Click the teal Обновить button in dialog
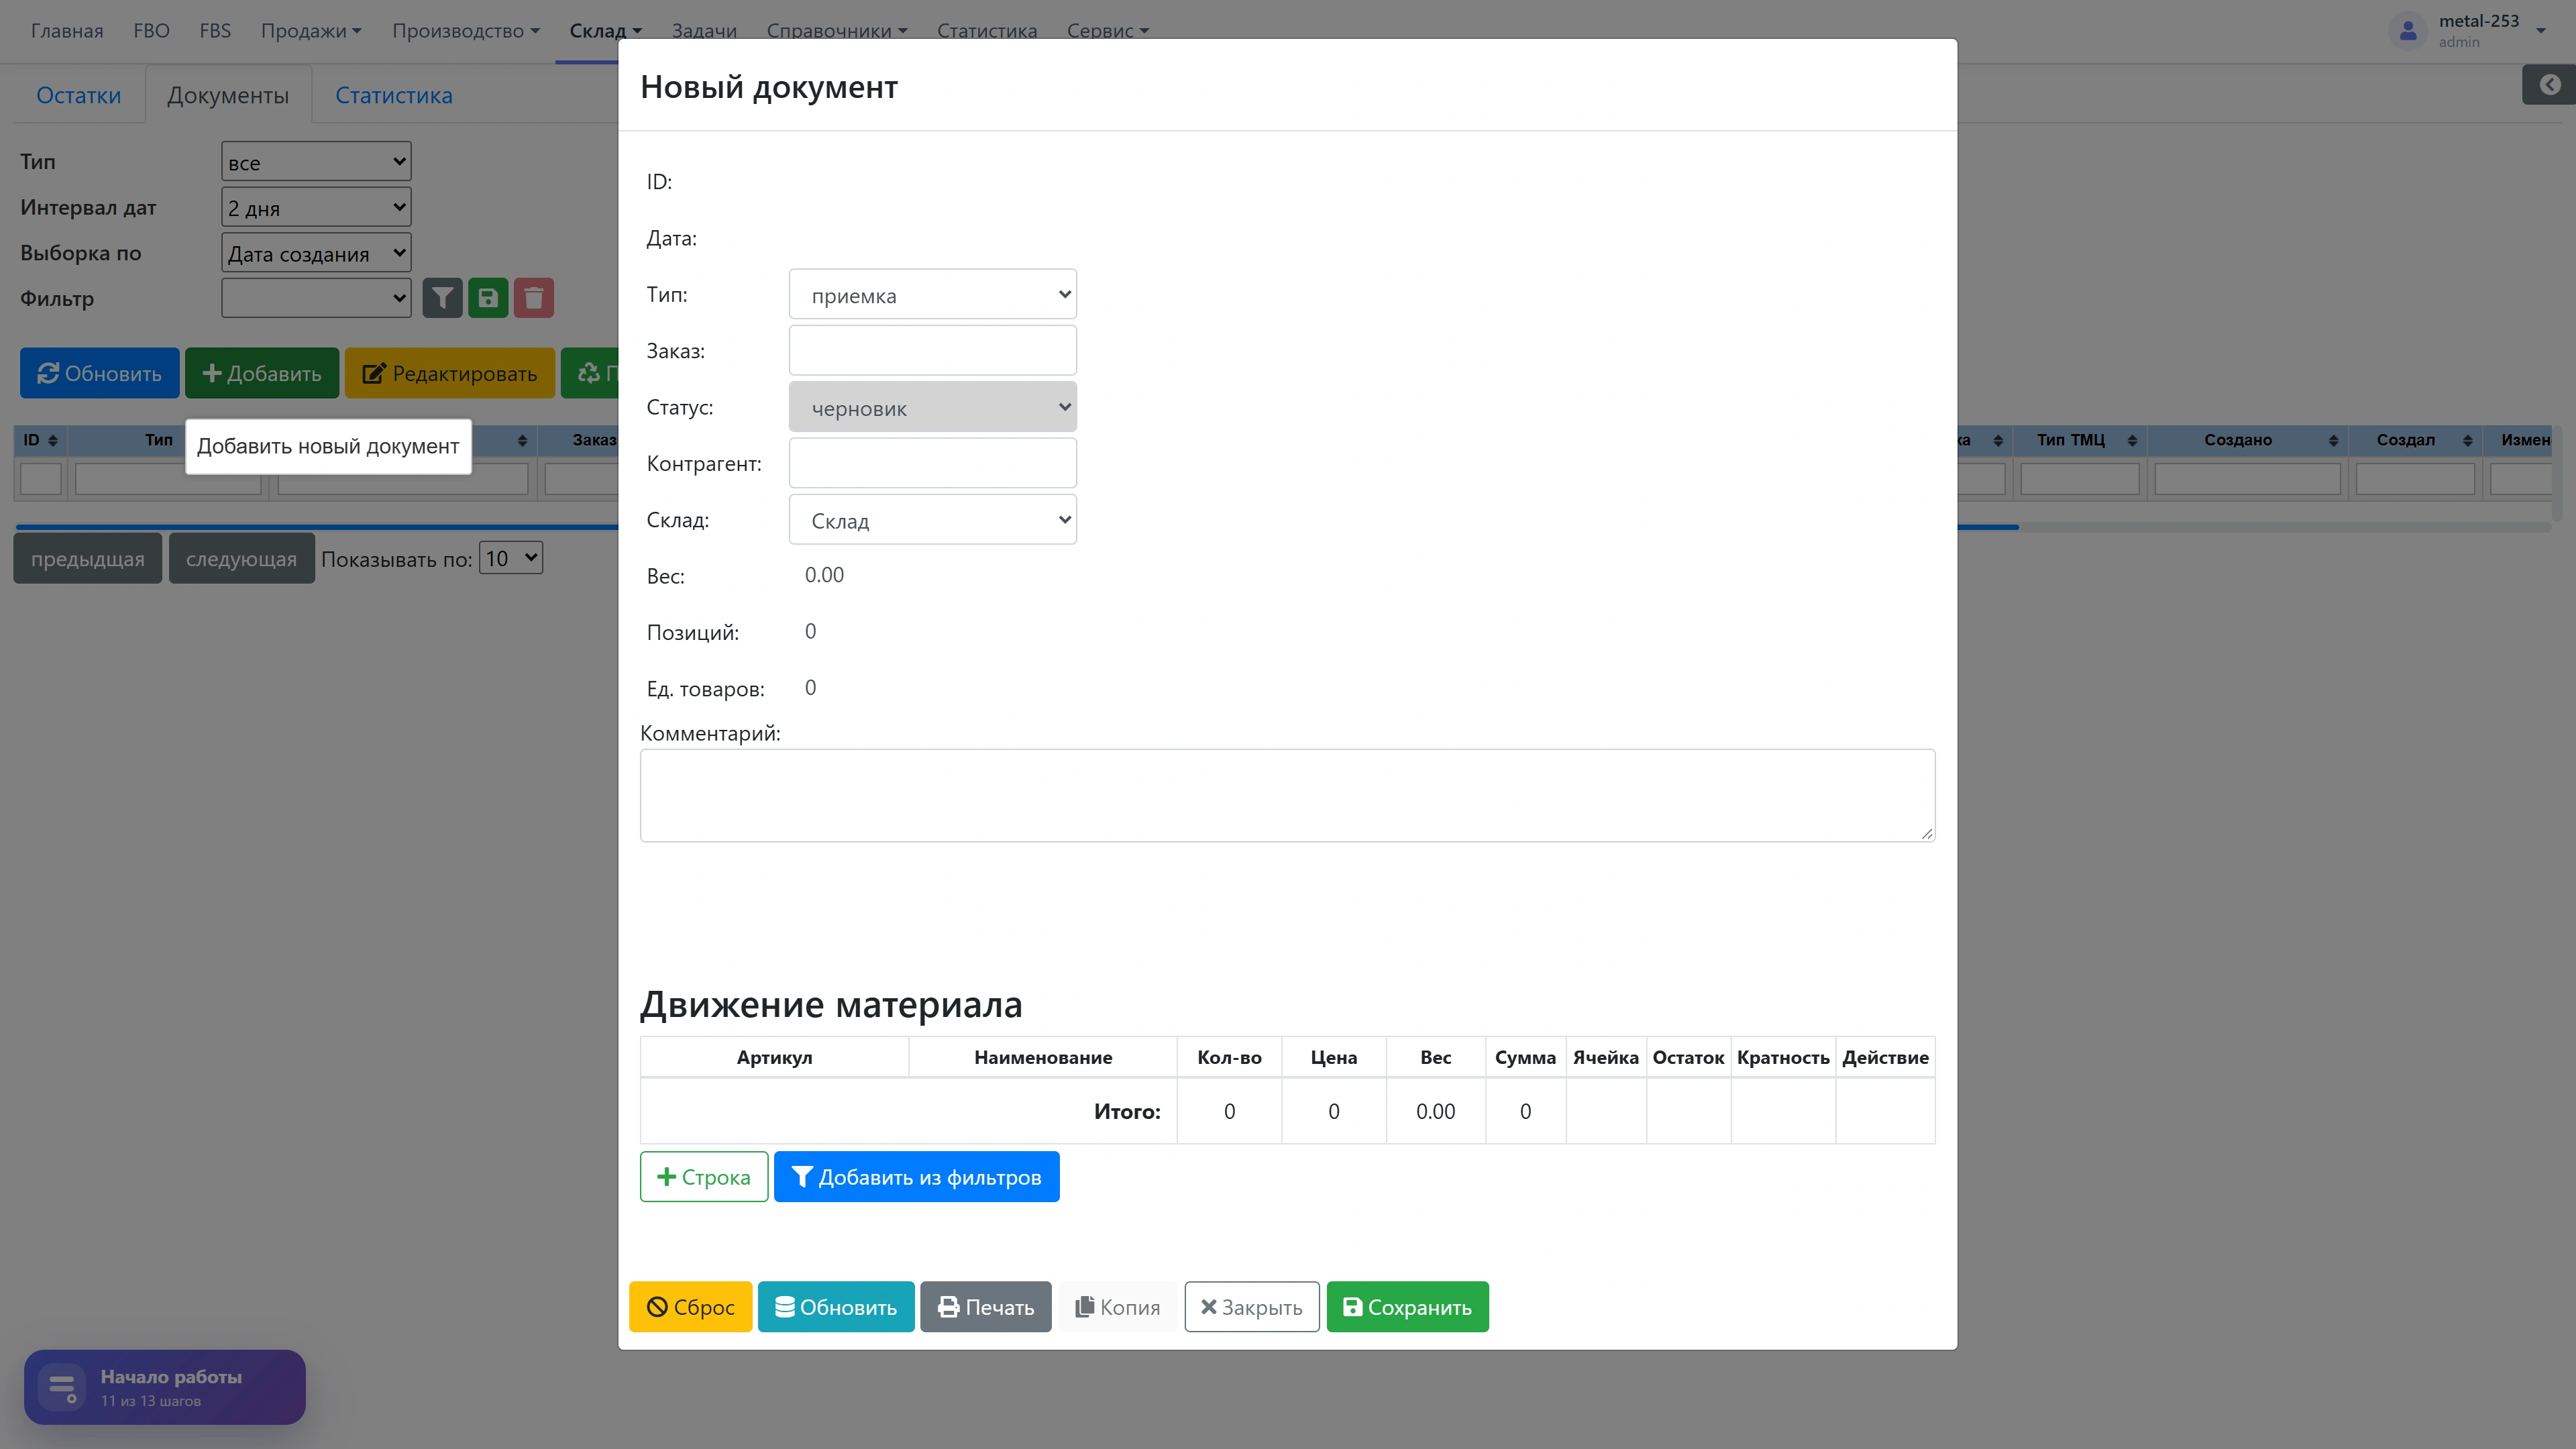This screenshot has width=2576, height=1449. [x=836, y=1307]
